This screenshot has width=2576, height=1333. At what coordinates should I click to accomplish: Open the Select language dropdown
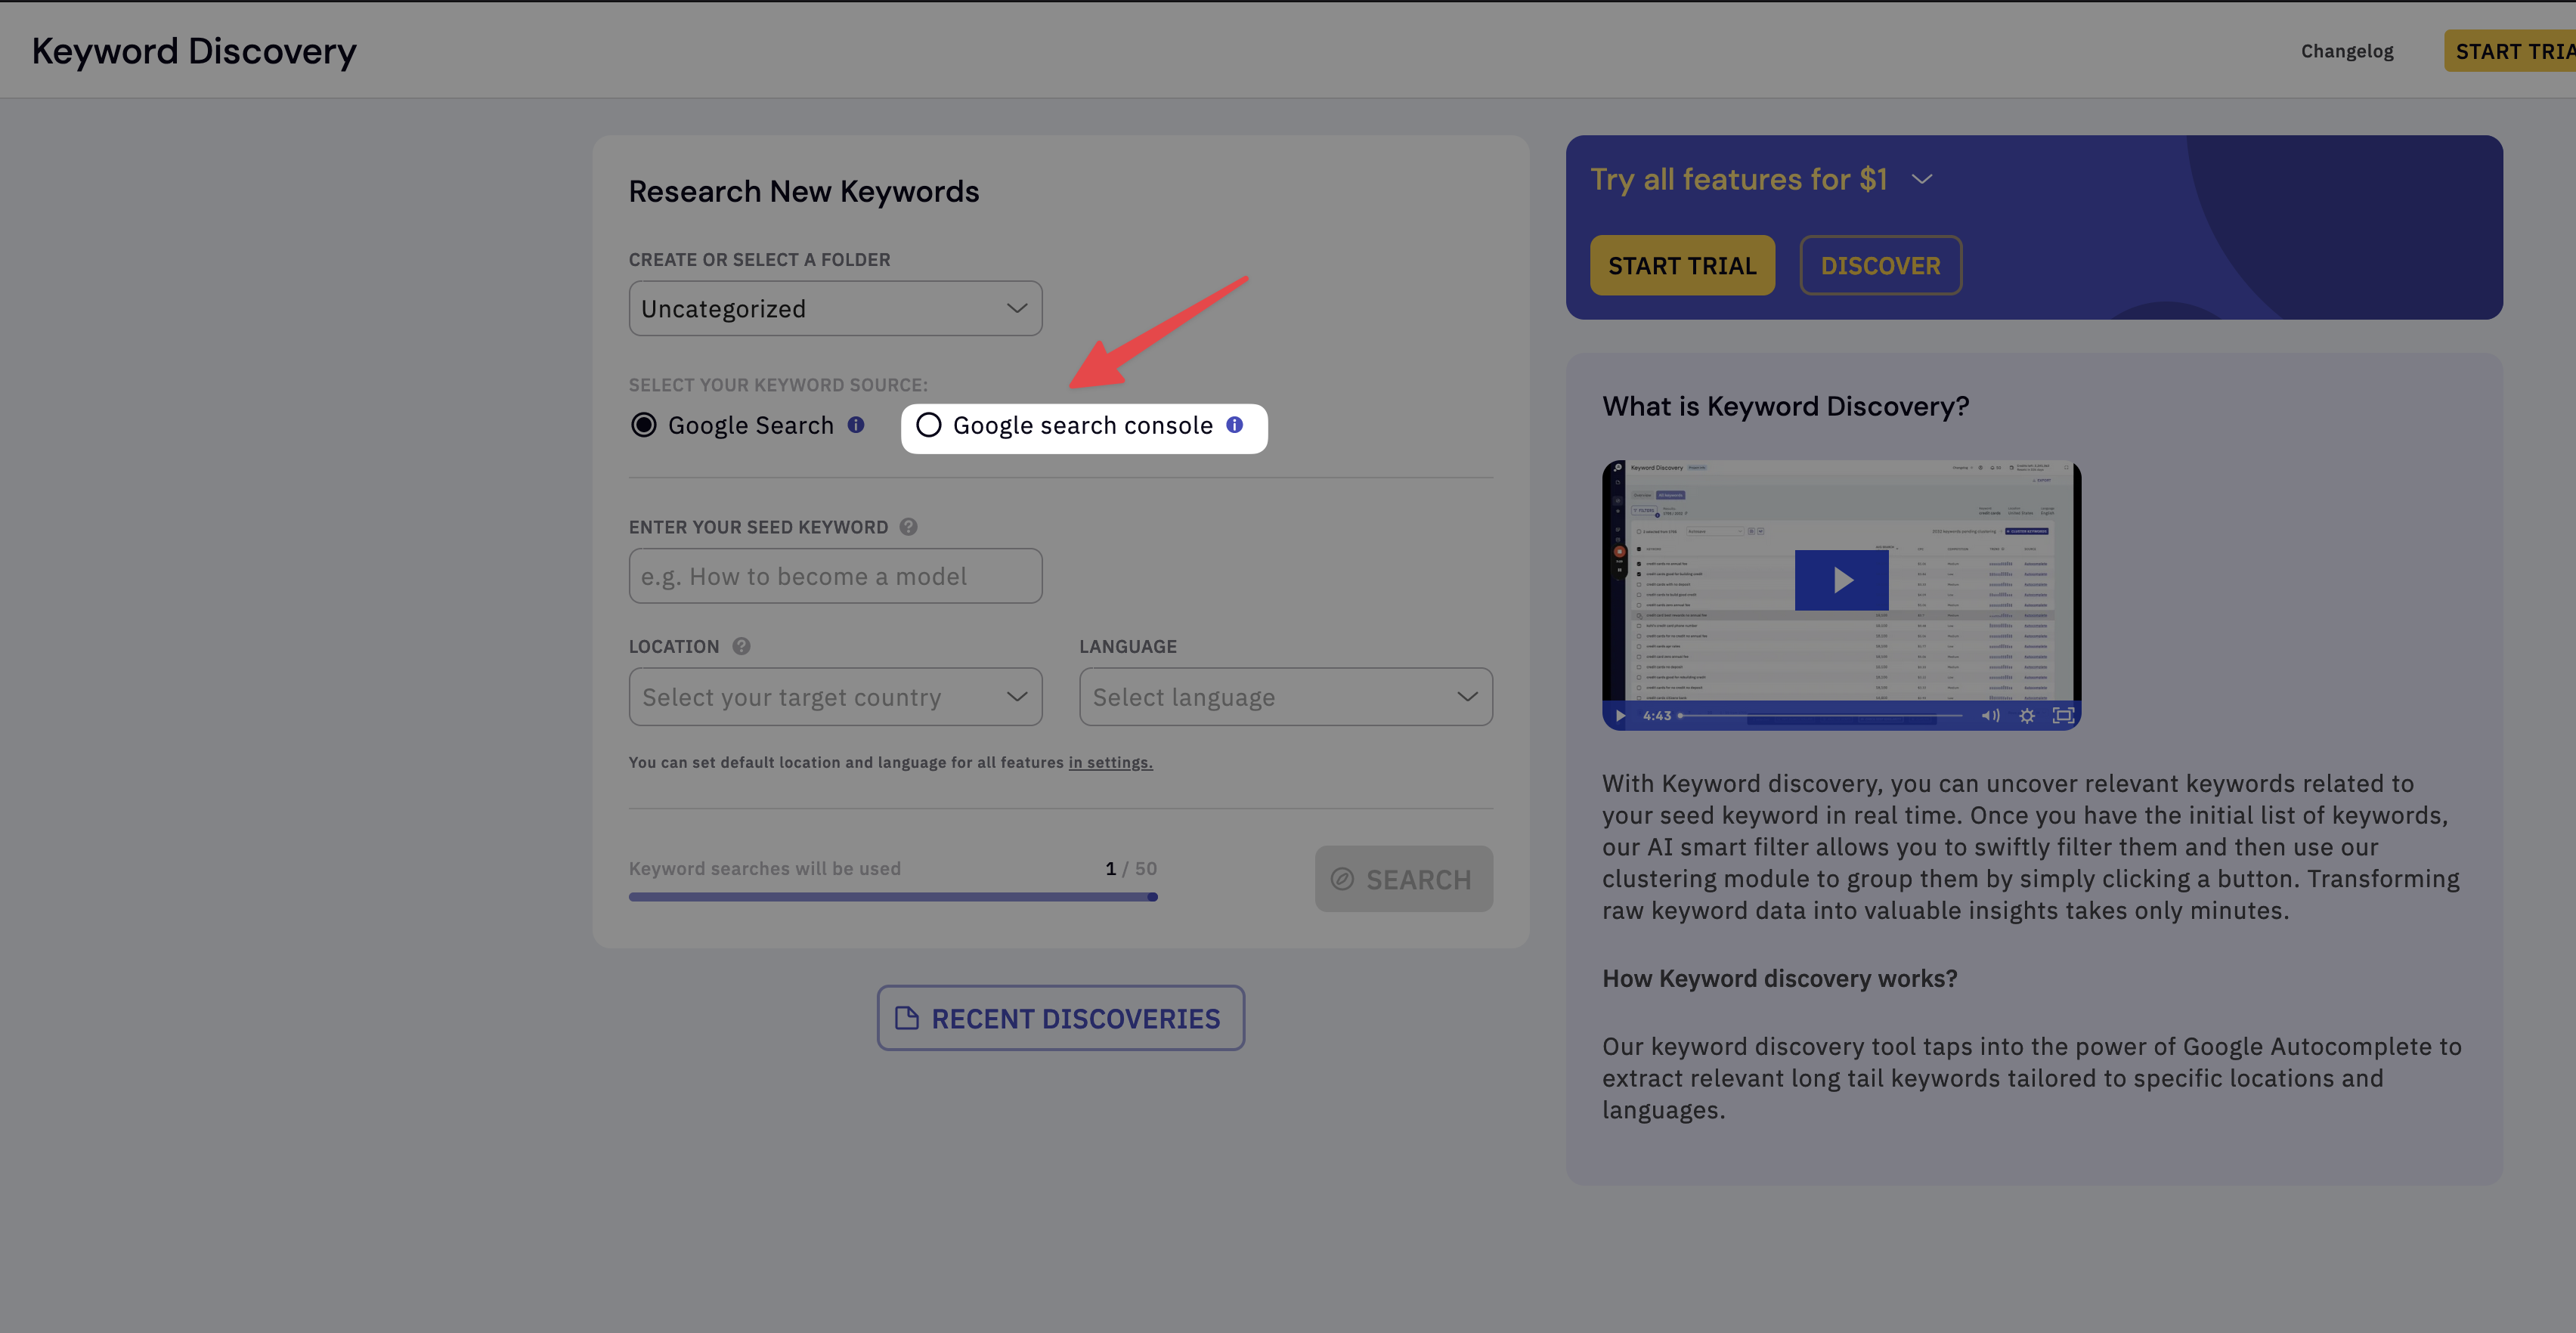pos(1285,697)
